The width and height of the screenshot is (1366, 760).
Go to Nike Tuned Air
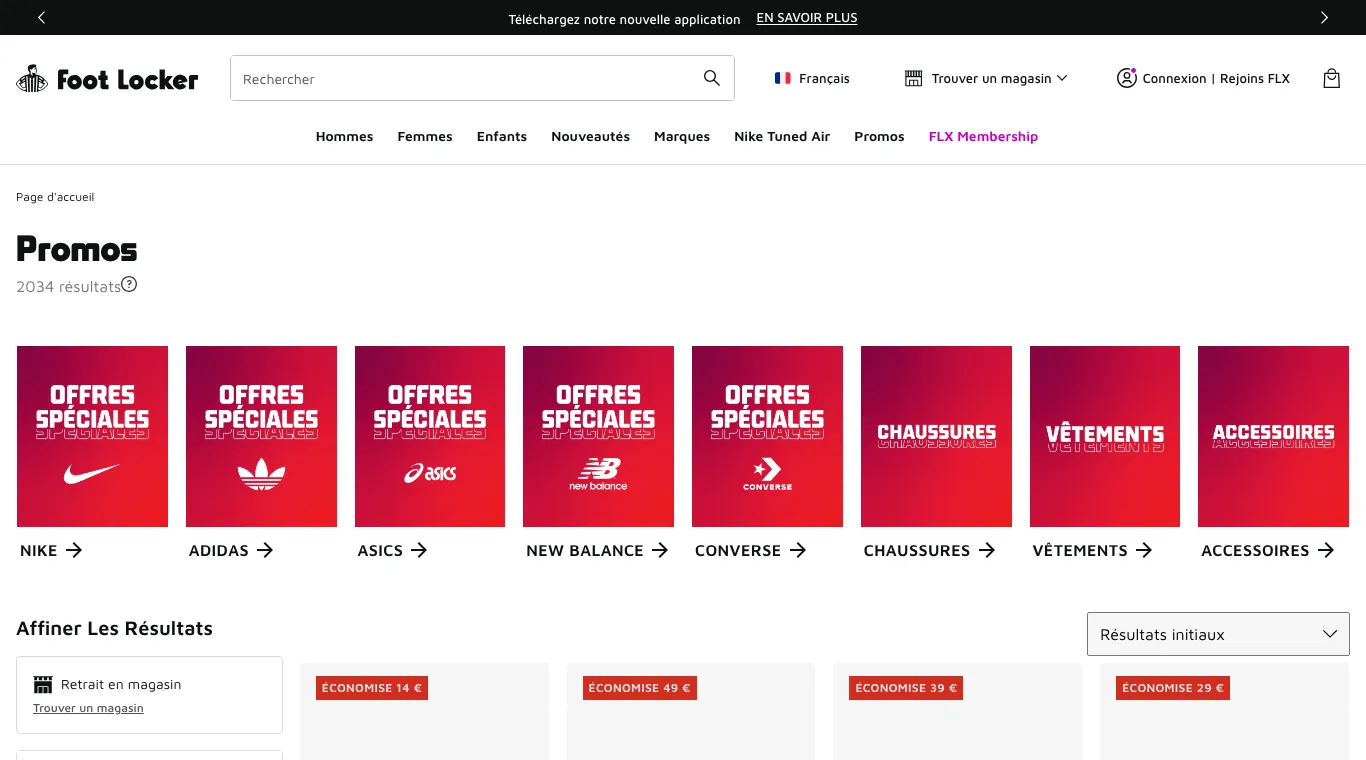(x=782, y=136)
